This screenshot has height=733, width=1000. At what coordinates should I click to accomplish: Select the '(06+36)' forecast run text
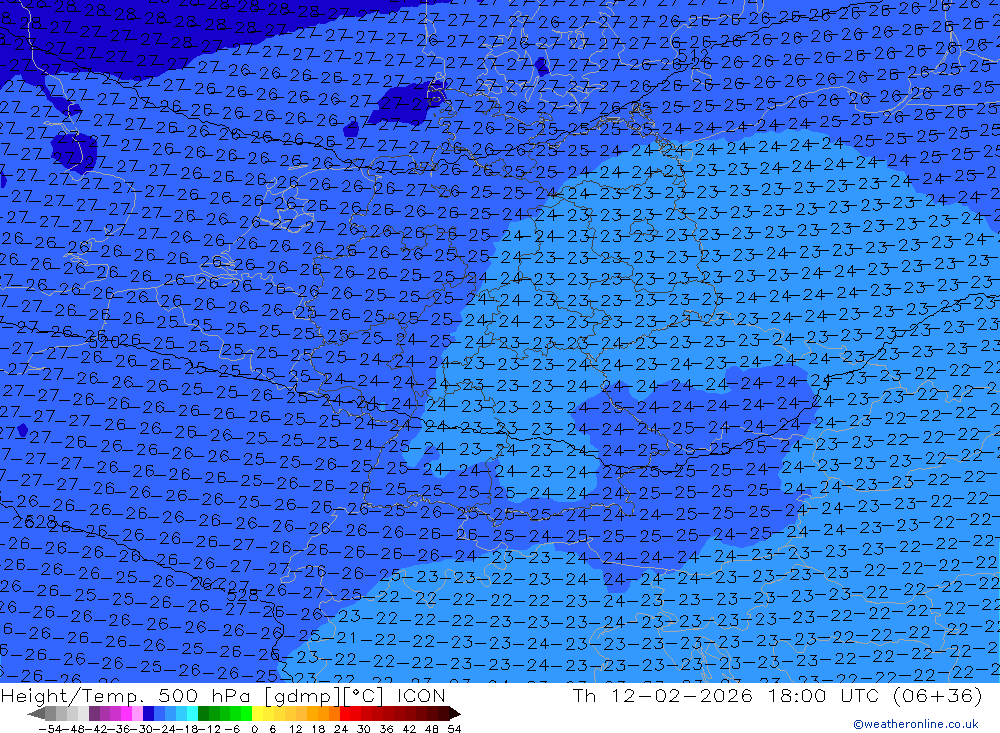pyautogui.click(x=937, y=695)
